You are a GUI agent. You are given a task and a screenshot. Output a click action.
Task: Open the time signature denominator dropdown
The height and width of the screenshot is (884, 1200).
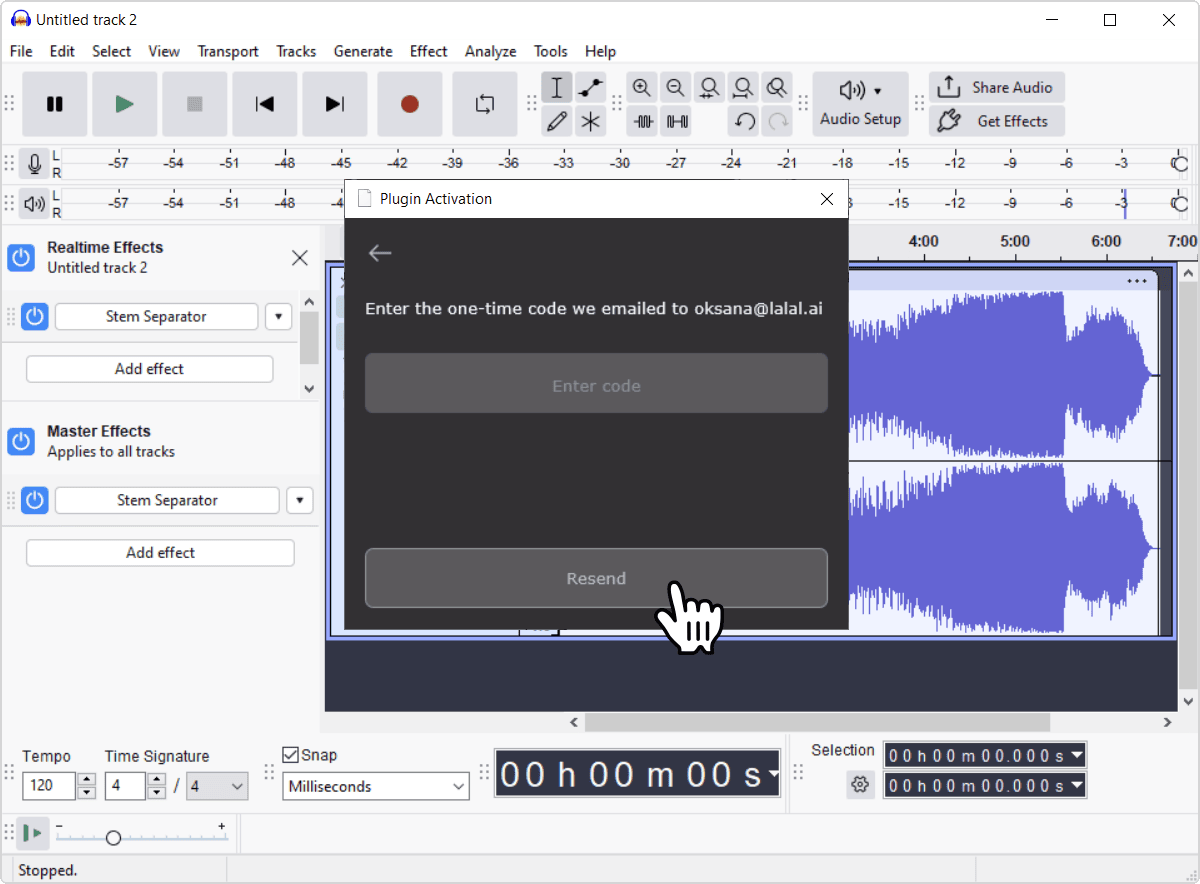[x=217, y=786]
